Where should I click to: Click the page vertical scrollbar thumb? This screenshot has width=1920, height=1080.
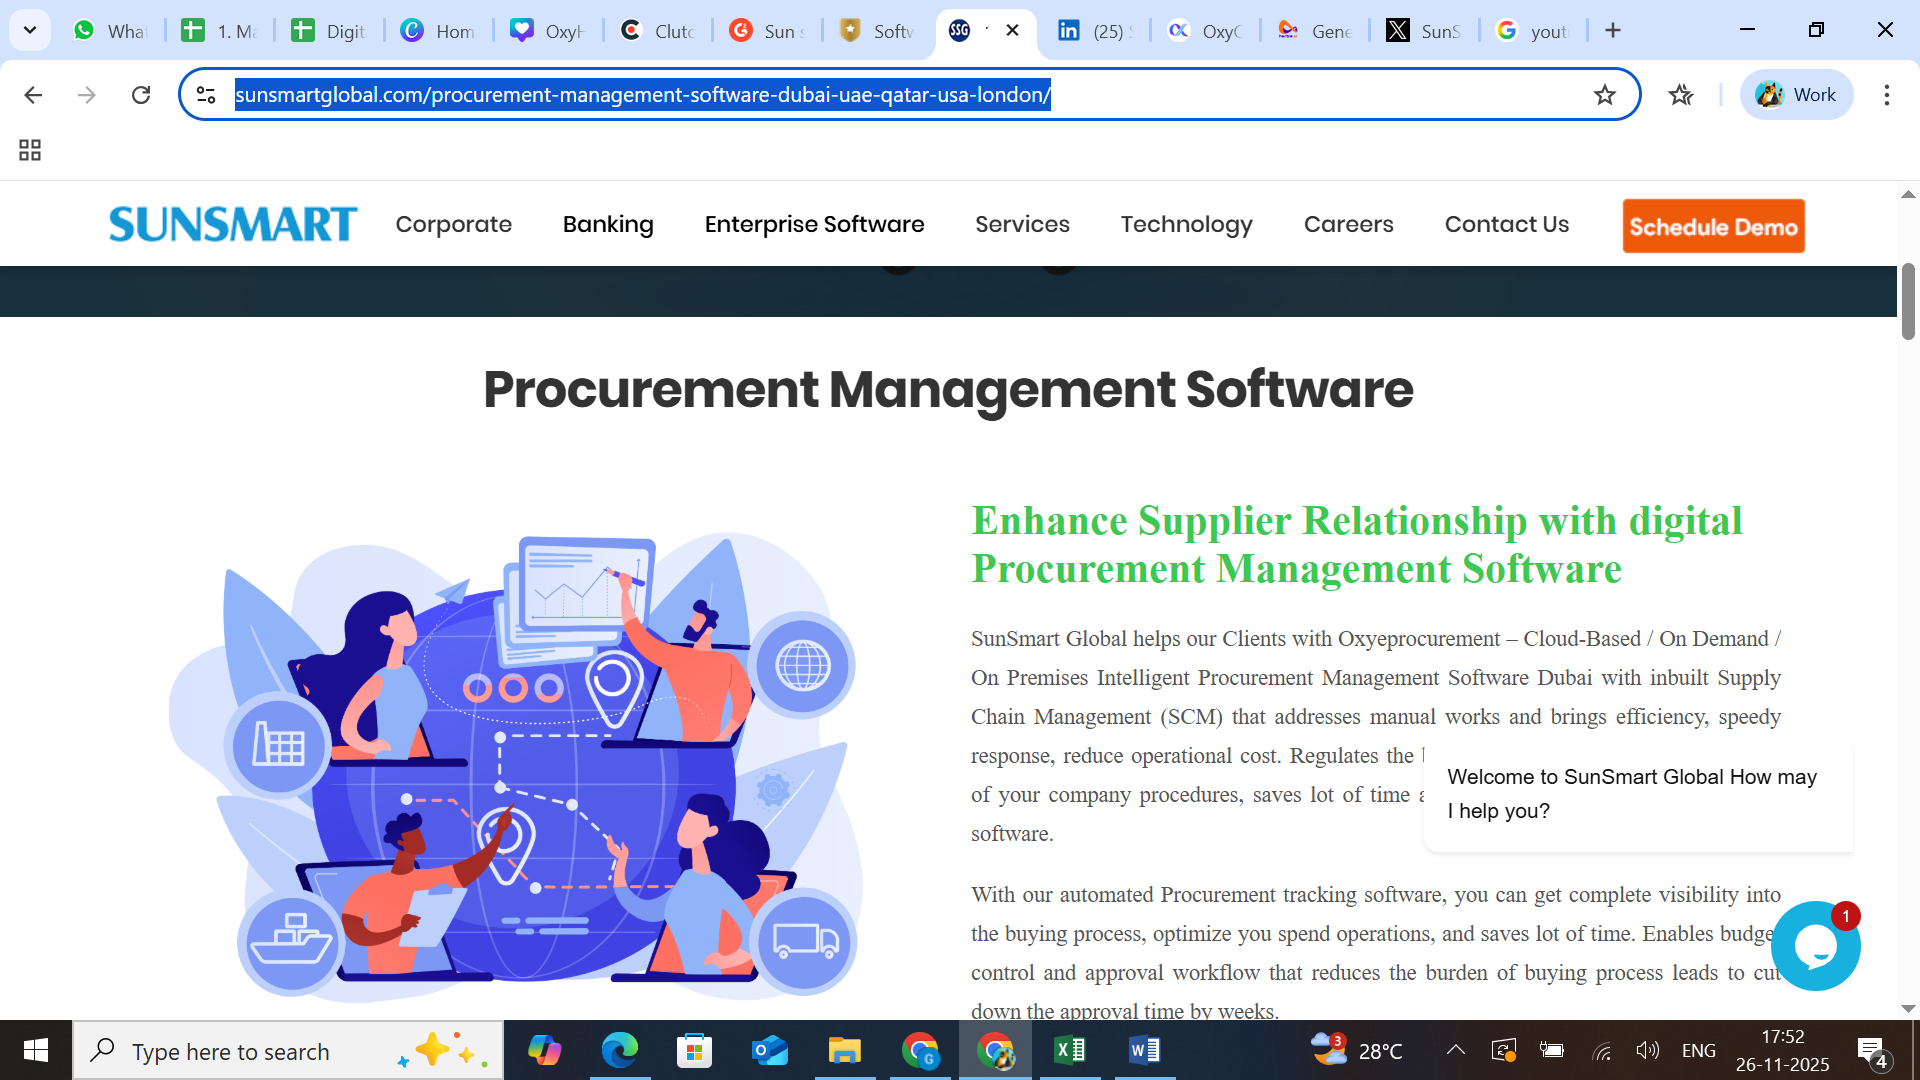pos(1908,301)
